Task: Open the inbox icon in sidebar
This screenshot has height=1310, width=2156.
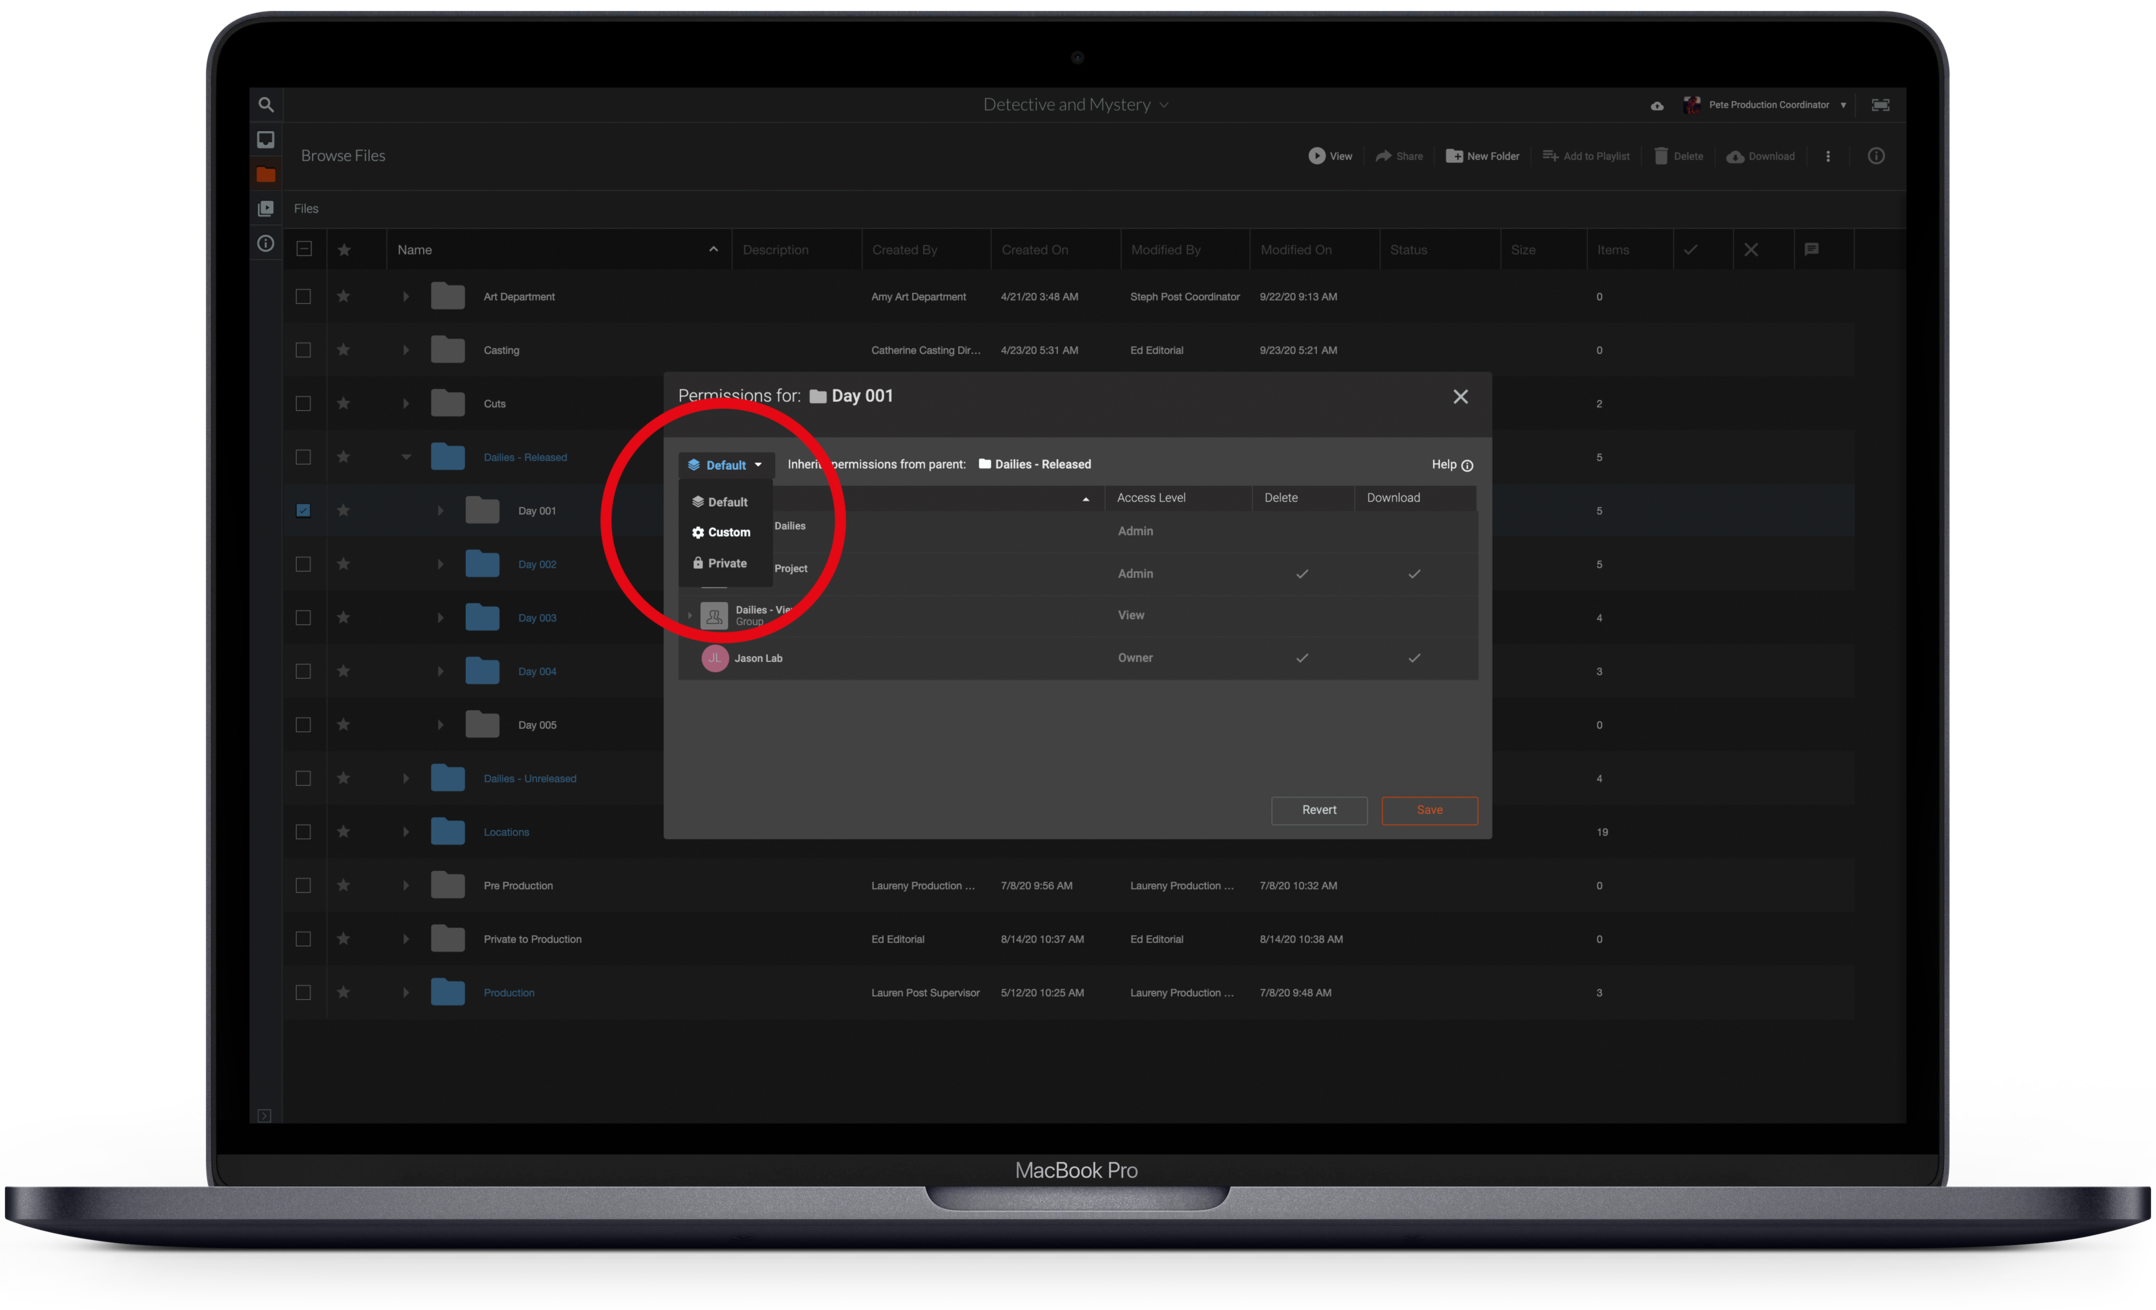Action: point(266,139)
